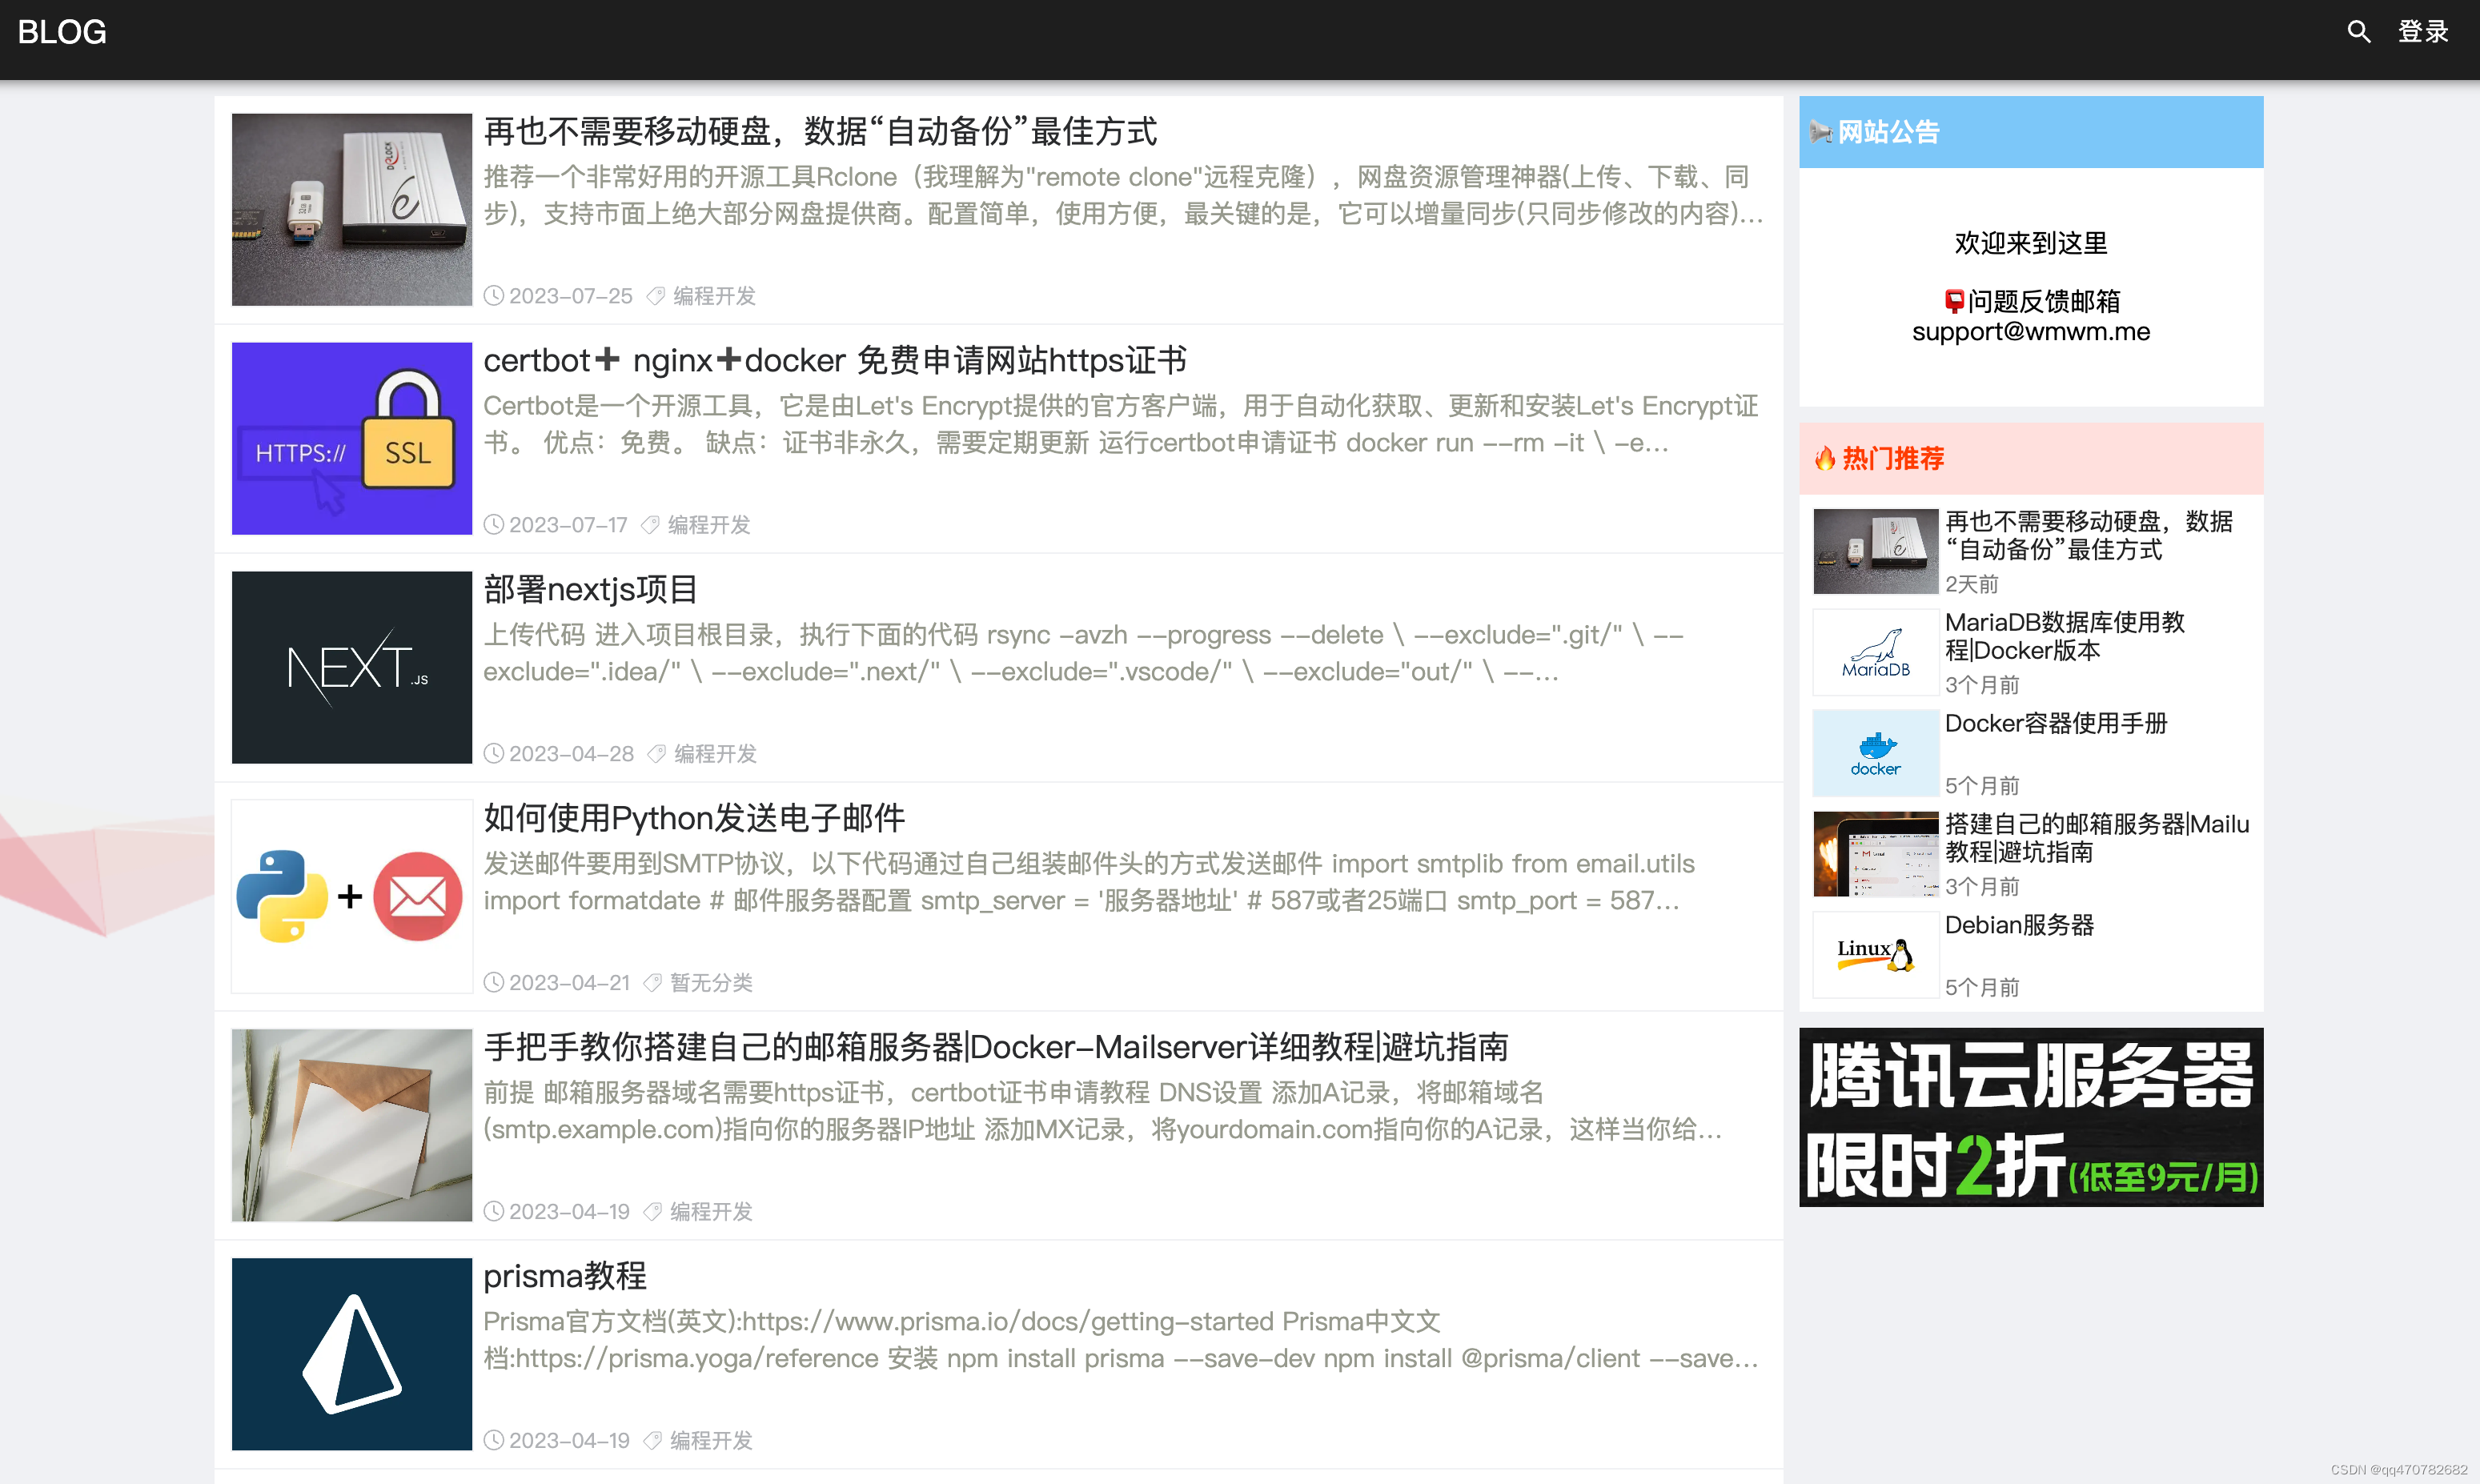Click the HTTPS SSL padlock thumbnail

point(352,439)
